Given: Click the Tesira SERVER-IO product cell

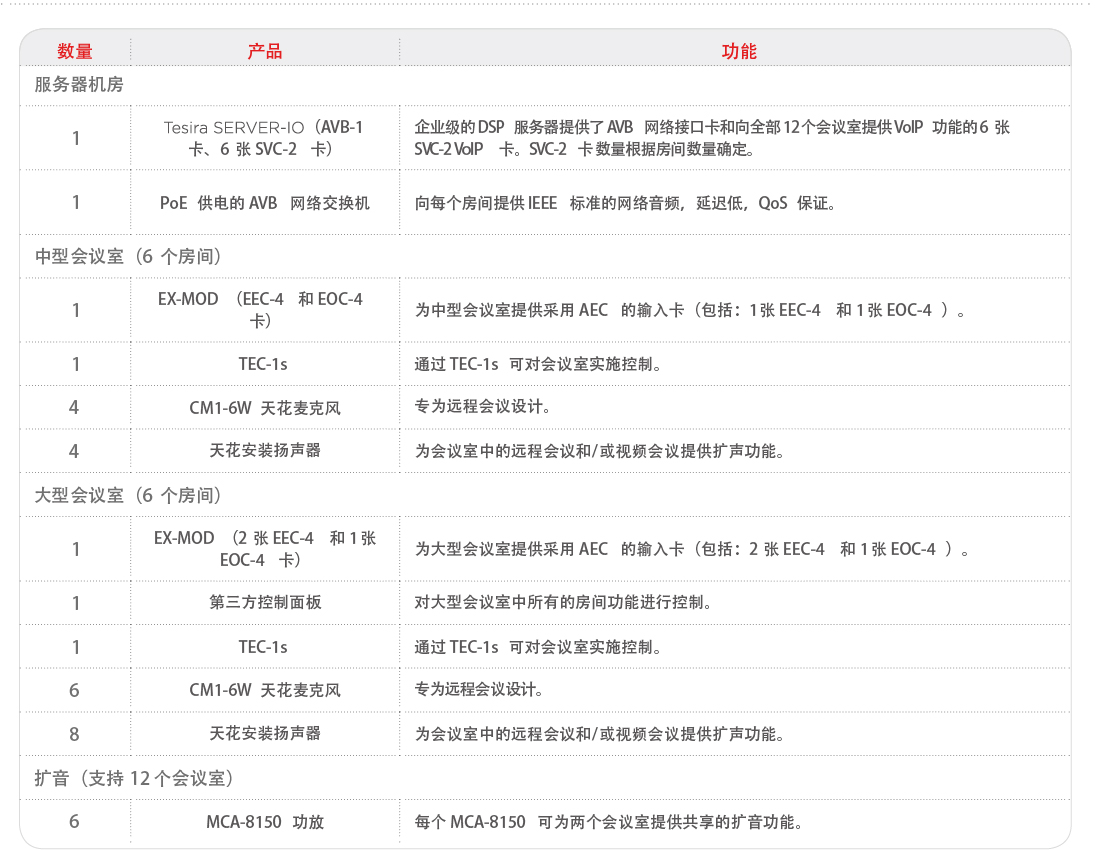Looking at the screenshot, I should tap(264, 138).
